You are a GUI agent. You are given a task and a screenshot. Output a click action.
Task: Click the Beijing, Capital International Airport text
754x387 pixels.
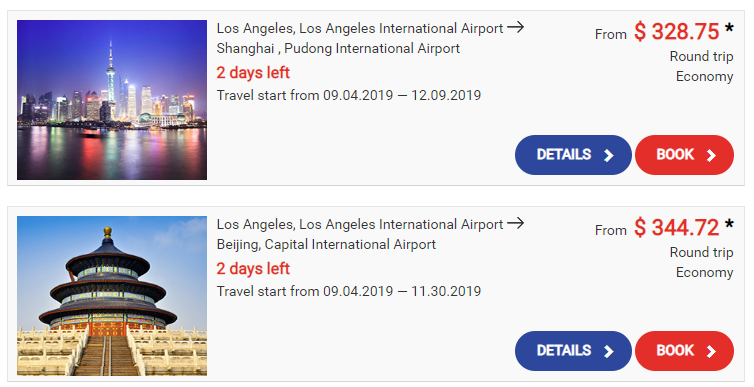point(326,245)
